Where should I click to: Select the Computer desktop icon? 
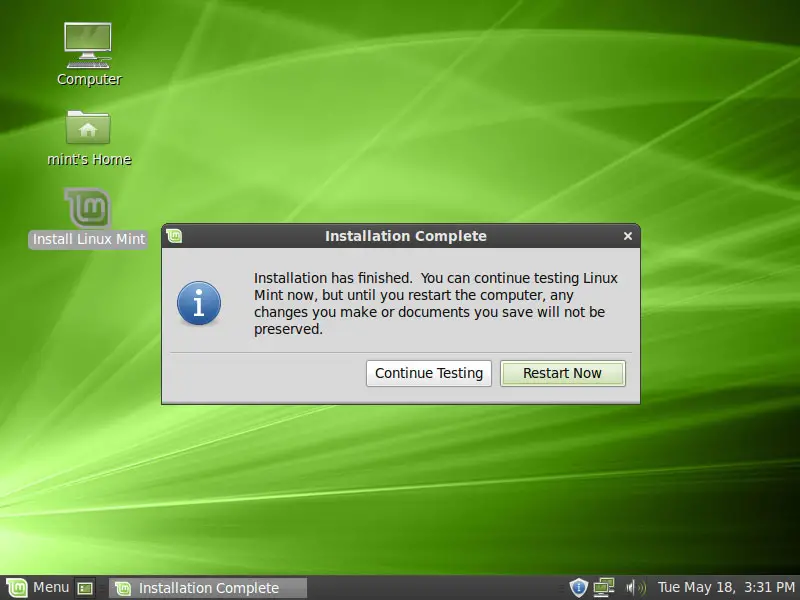coord(89,54)
